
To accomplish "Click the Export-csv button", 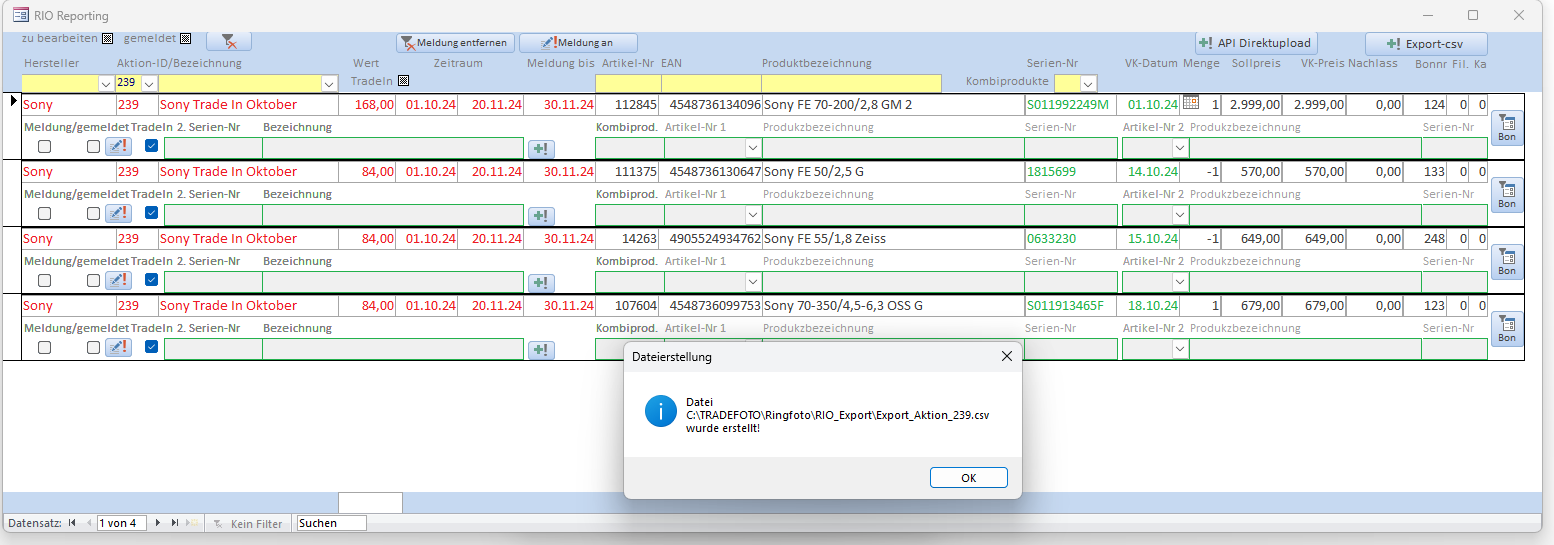I will click(x=1426, y=44).
